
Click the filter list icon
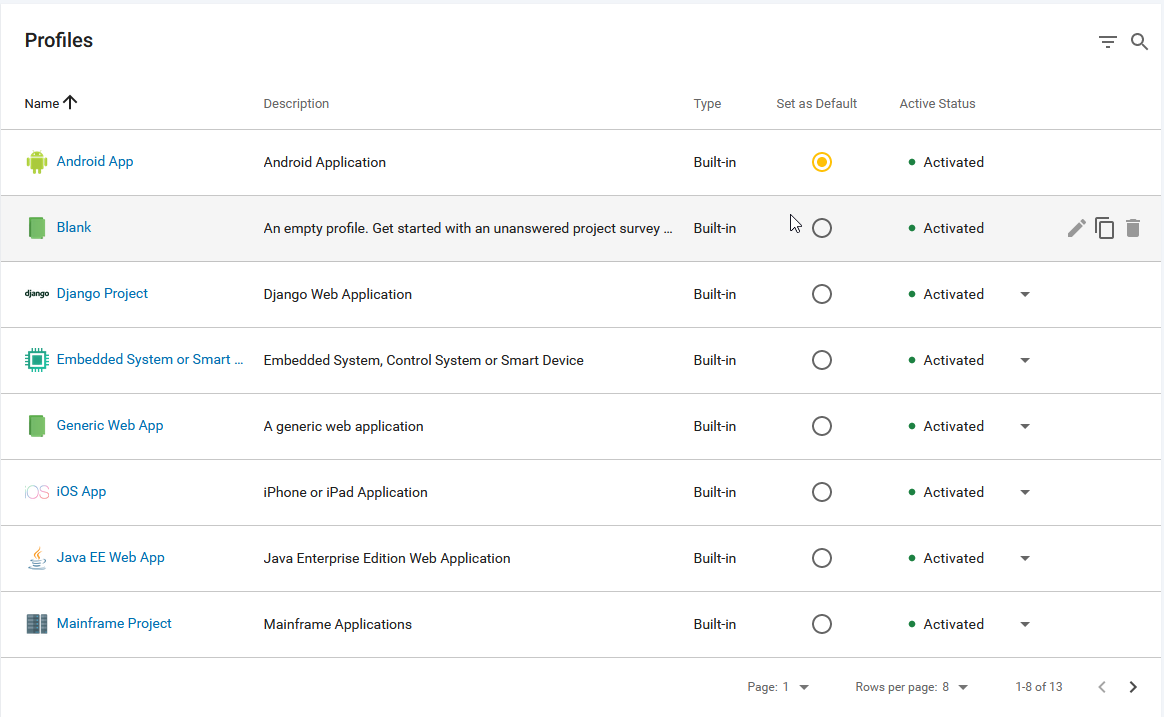coord(1107,42)
